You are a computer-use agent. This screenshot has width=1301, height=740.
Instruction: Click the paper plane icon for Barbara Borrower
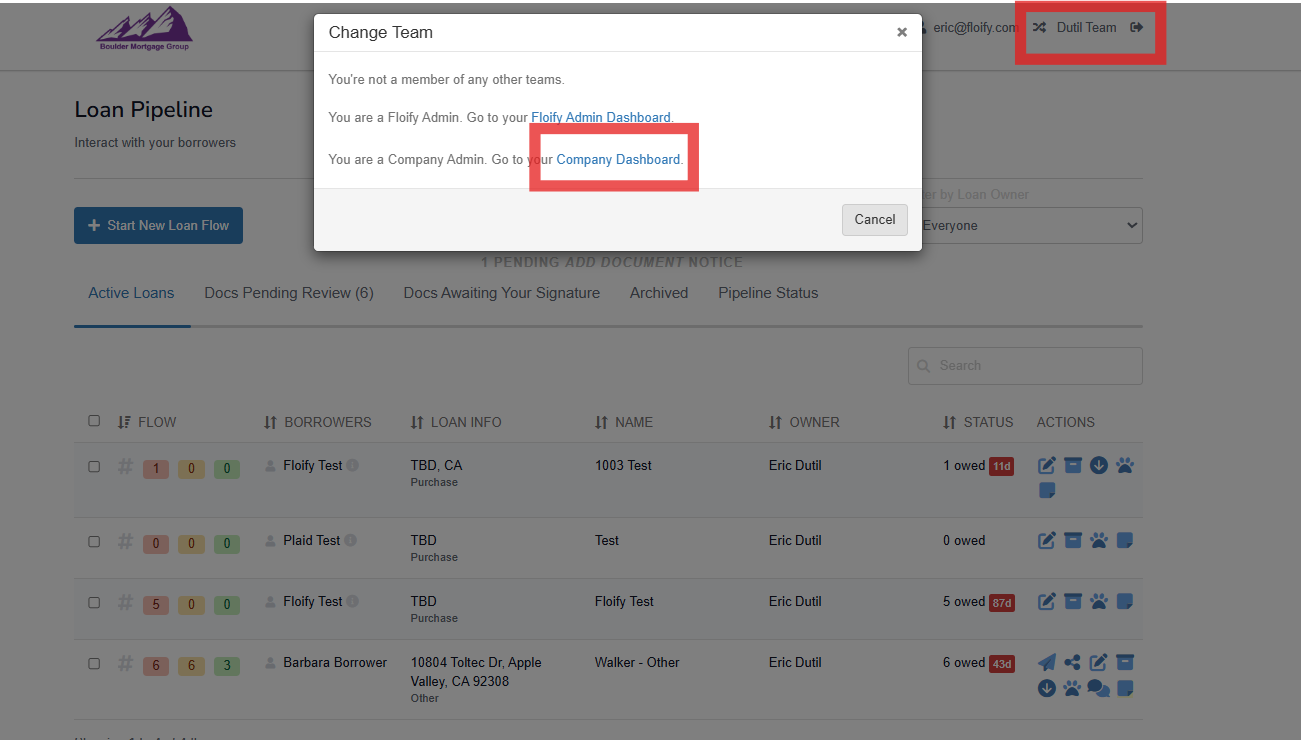tap(1046, 663)
